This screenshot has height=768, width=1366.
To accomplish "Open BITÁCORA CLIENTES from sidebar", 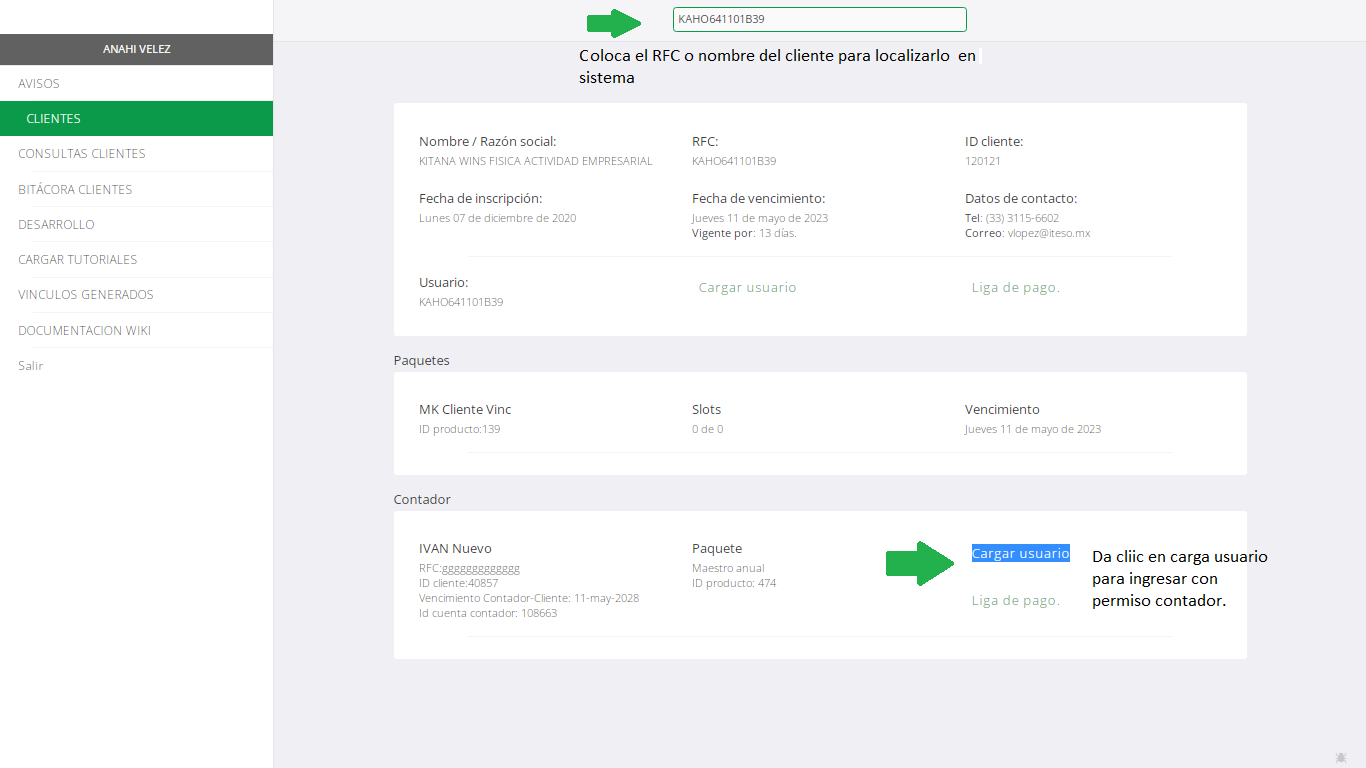I will (x=75, y=190).
